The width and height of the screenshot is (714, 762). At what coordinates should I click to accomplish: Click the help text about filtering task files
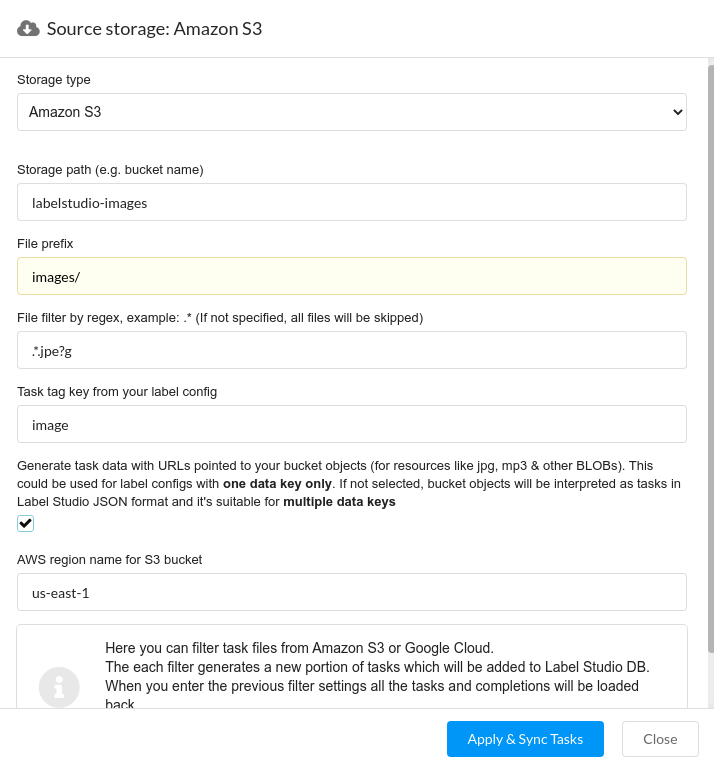click(x=377, y=676)
